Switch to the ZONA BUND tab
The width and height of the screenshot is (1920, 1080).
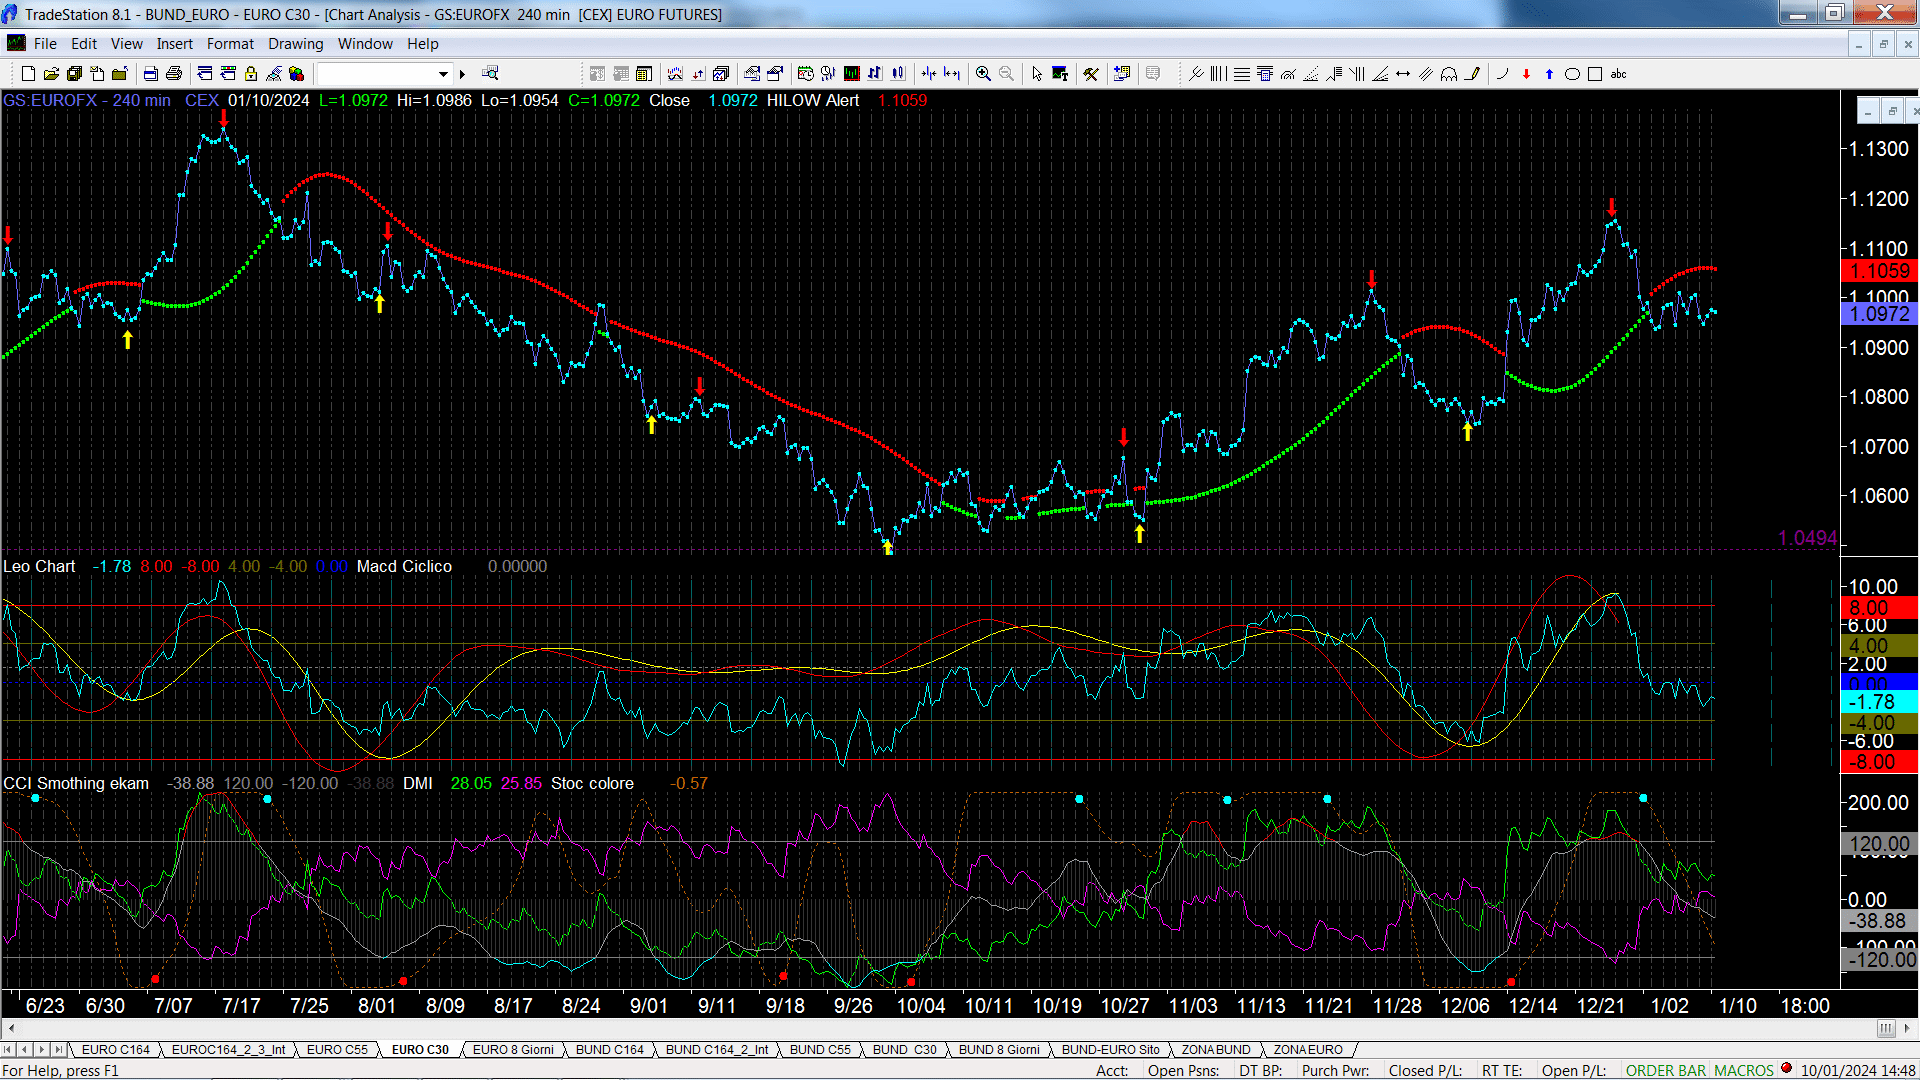click(1216, 1050)
